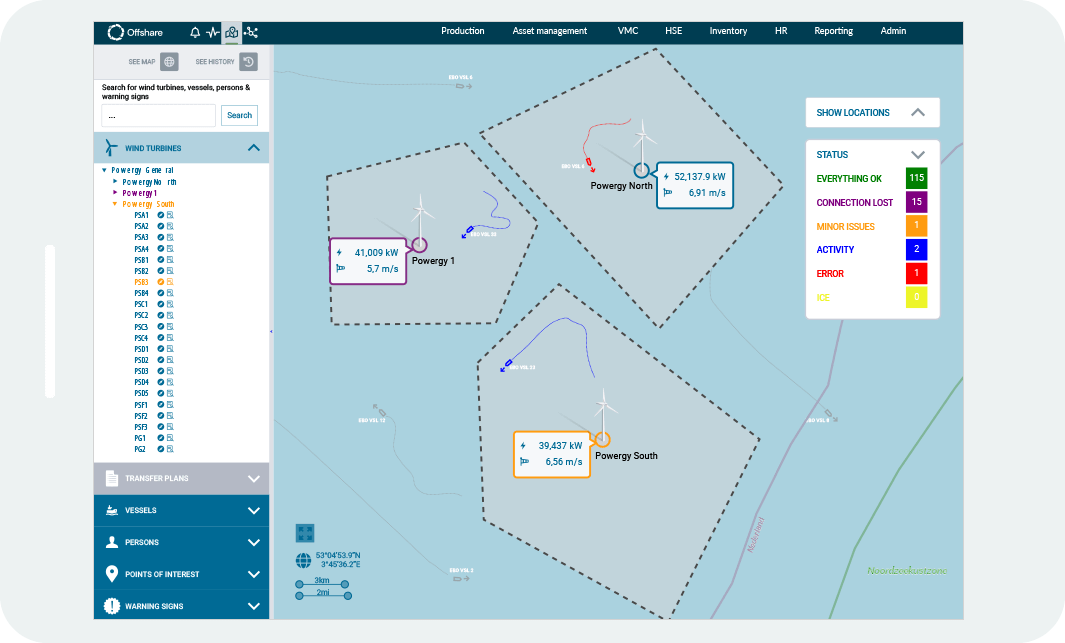1065x643 pixels.
Task: Open the network nodes icon in header
Action: pos(251,32)
